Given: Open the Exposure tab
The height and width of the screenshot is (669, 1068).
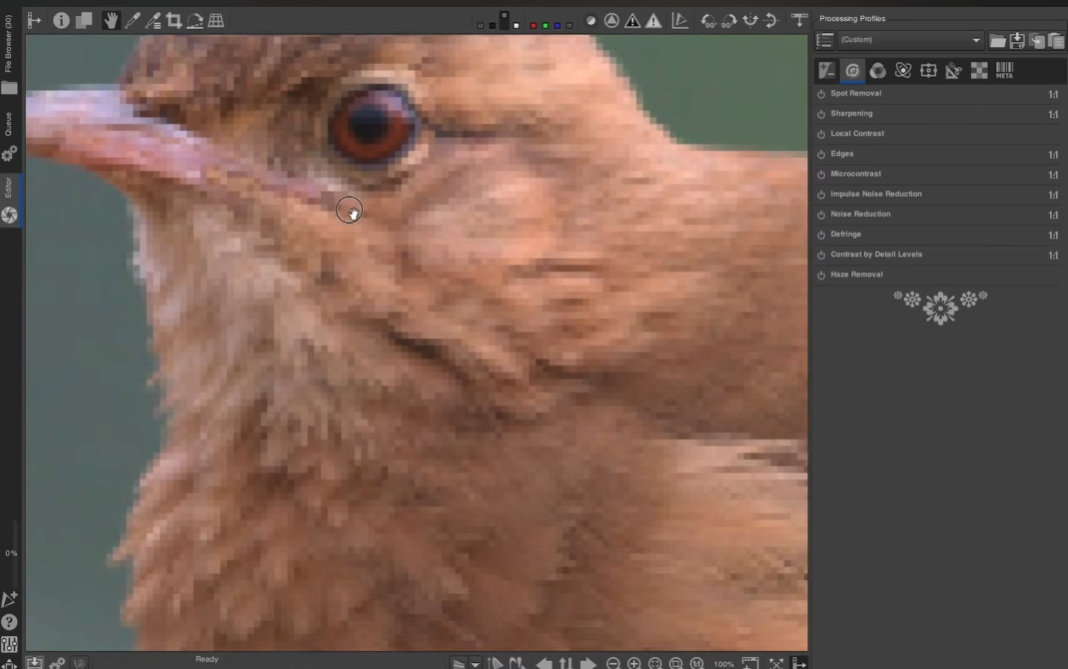Looking at the screenshot, I should click(827, 70).
